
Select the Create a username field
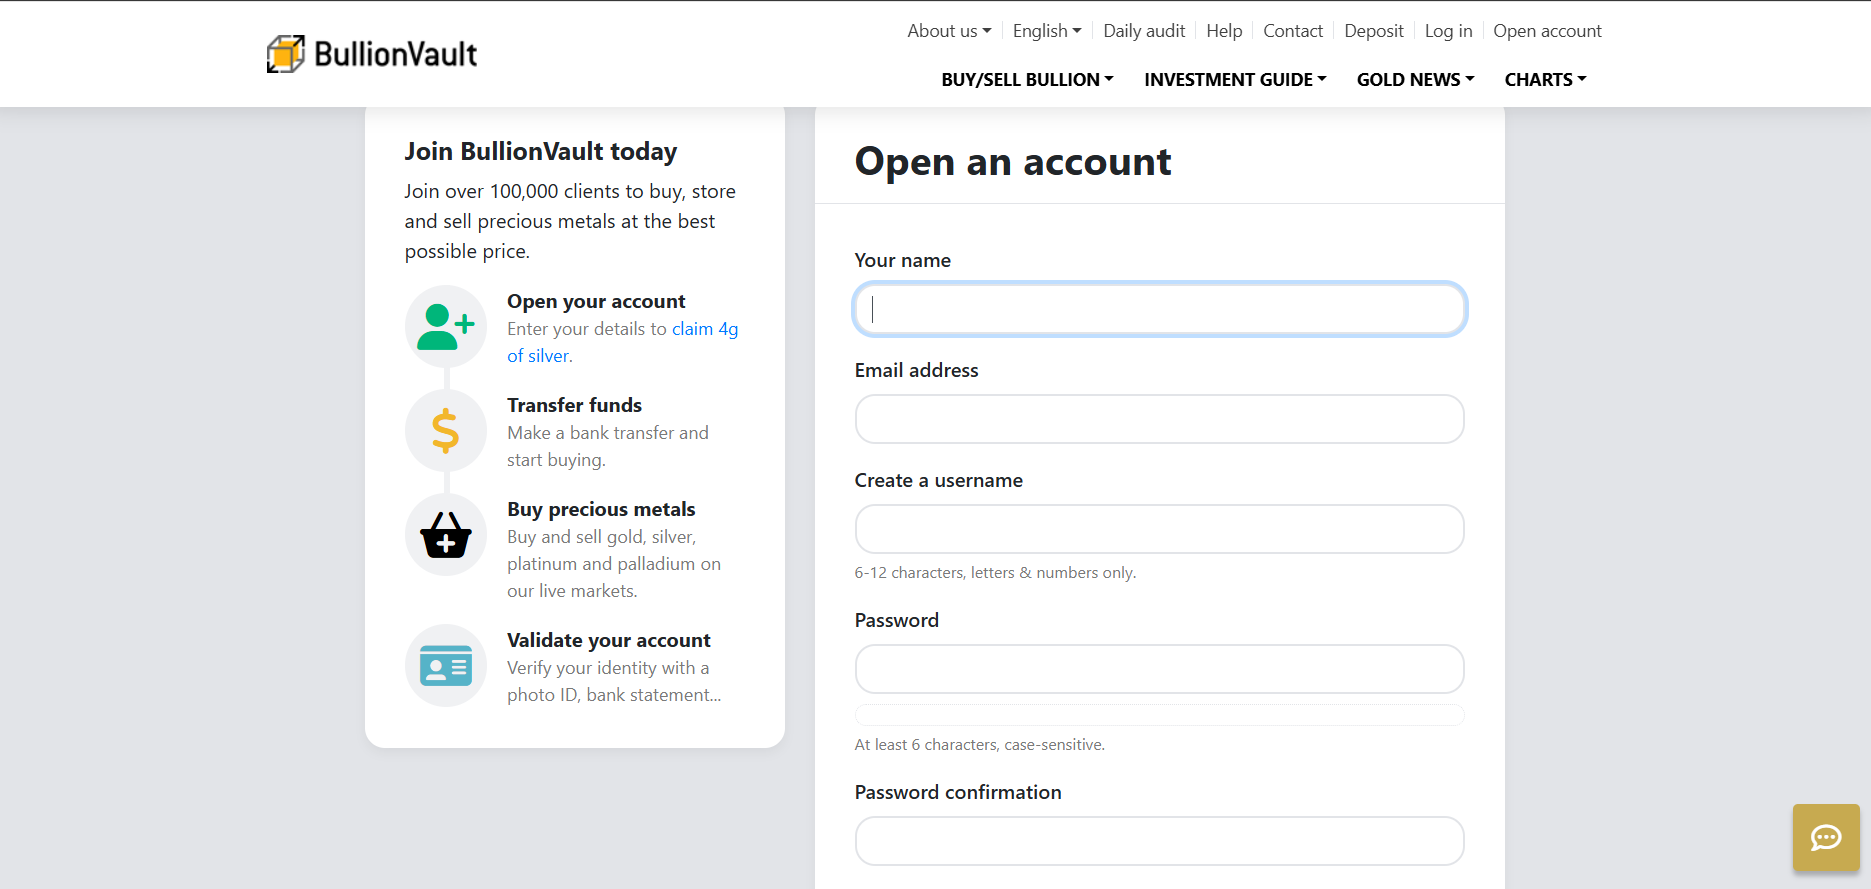(1160, 529)
